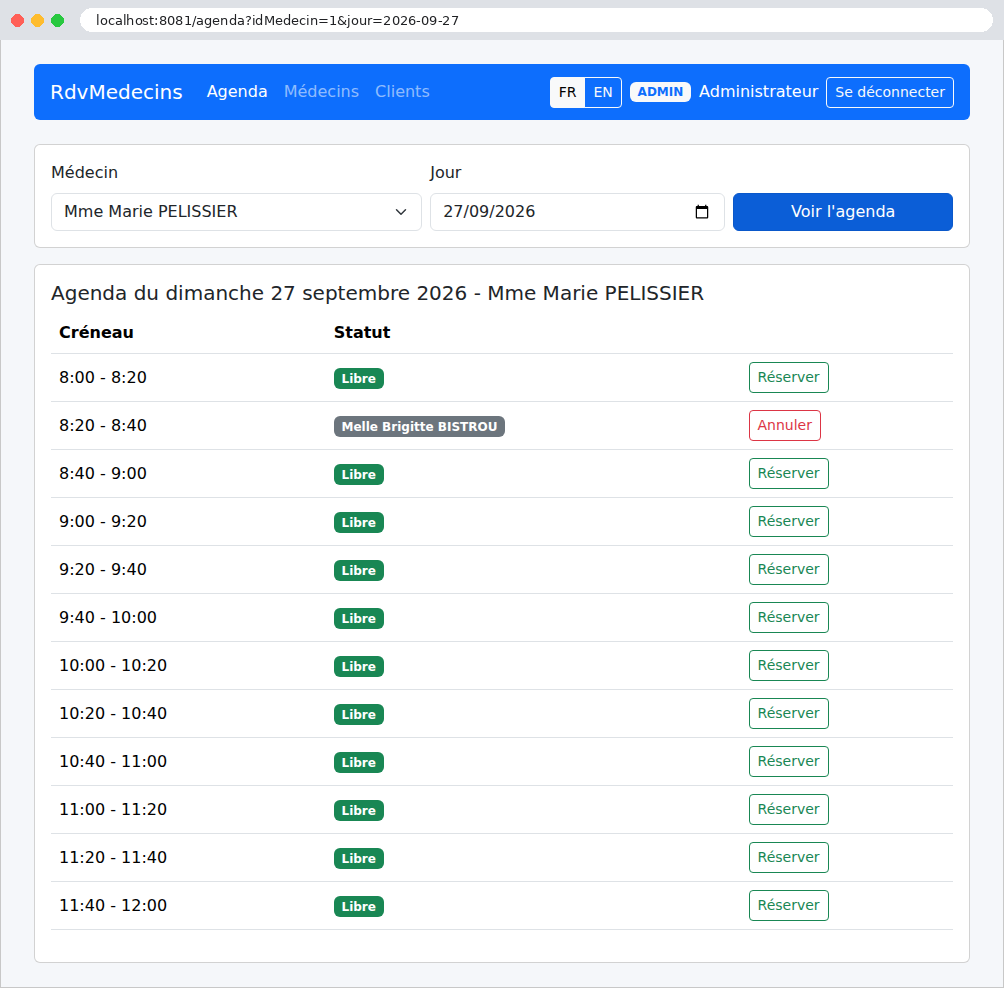Click the RdvMedecins brand link
Viewport: 1004px width, 988px height.
[x=117, y=92]
